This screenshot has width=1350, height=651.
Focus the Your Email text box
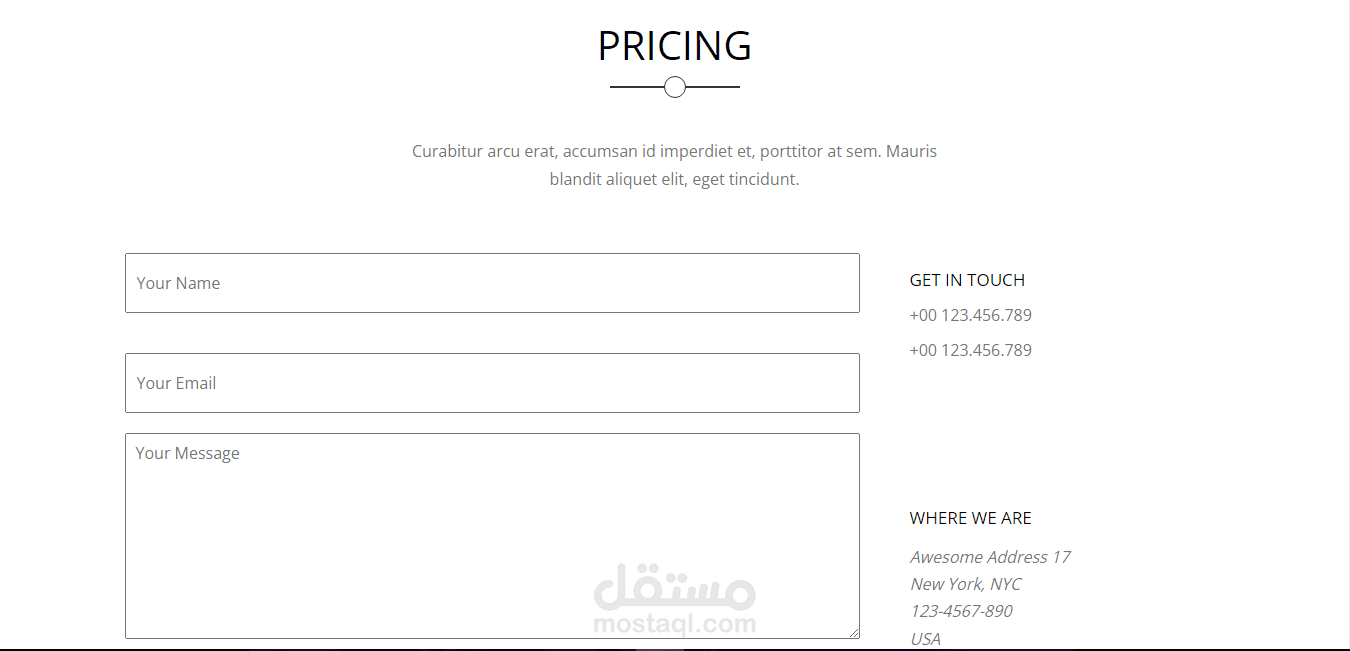[492, 383]
